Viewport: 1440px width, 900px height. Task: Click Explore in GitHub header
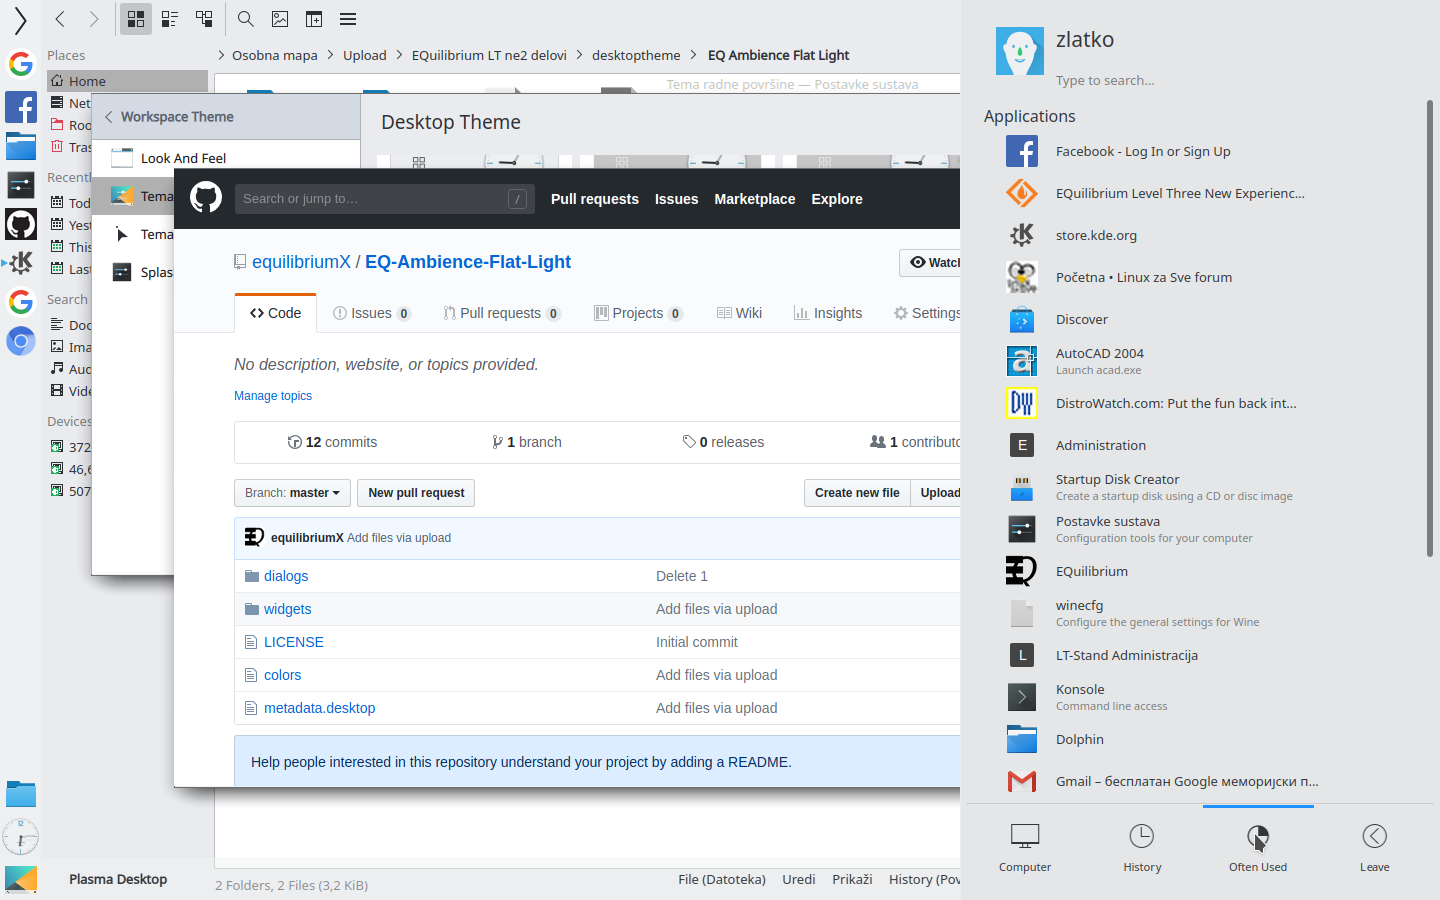click(x=837, y=199)
